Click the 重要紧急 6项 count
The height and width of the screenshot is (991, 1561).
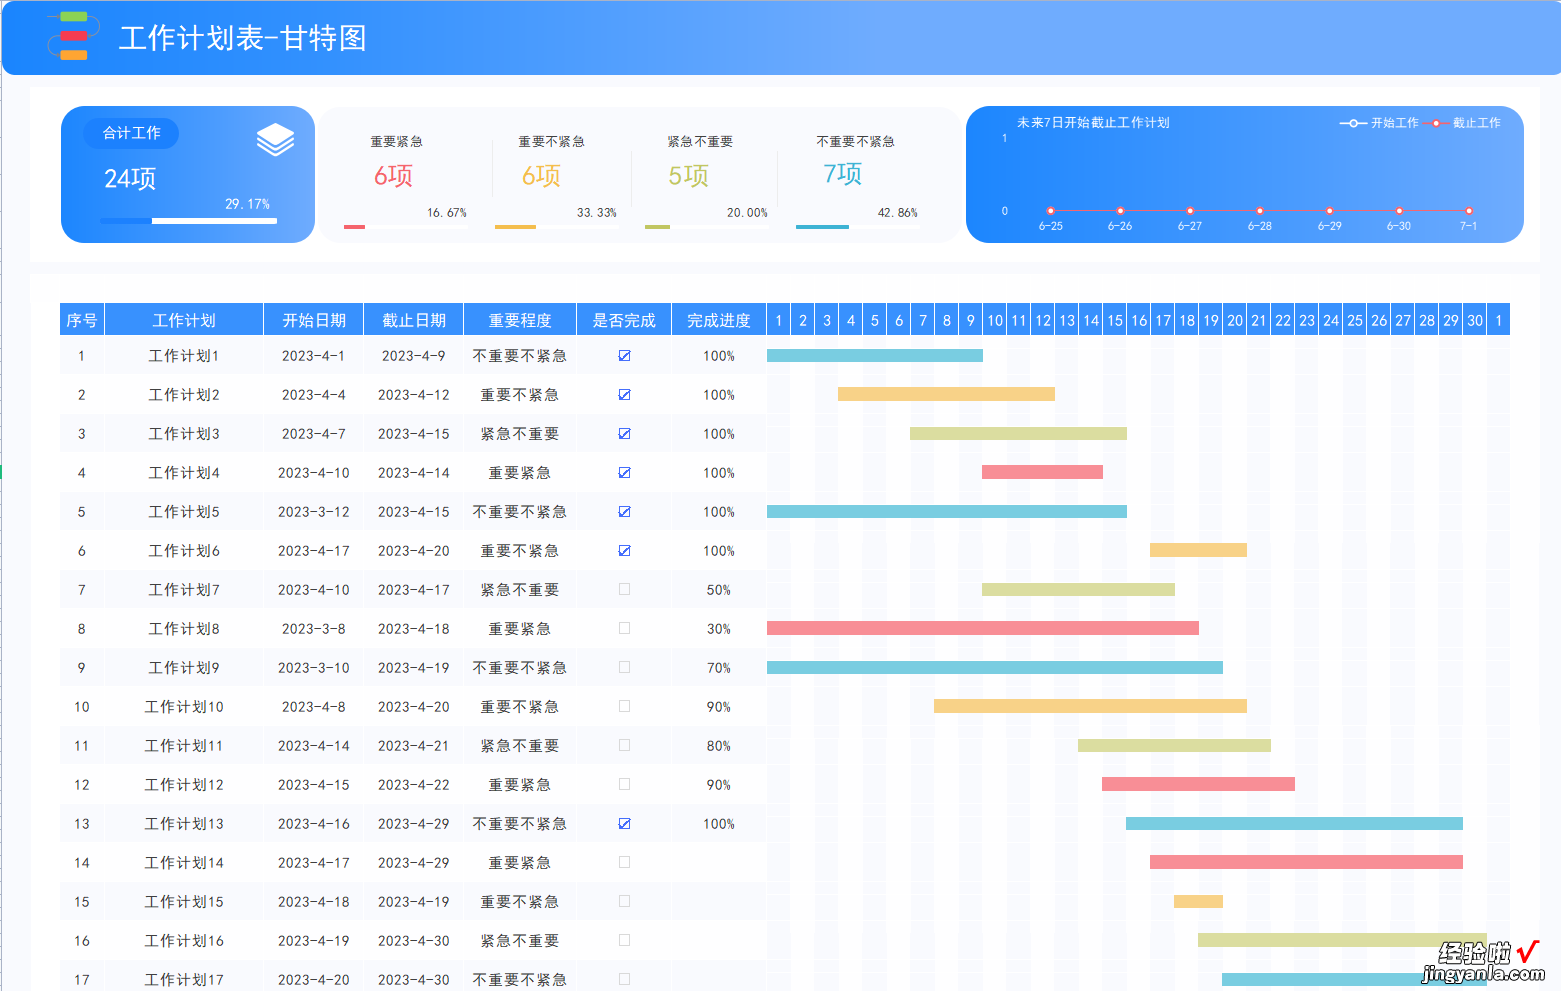393,176
